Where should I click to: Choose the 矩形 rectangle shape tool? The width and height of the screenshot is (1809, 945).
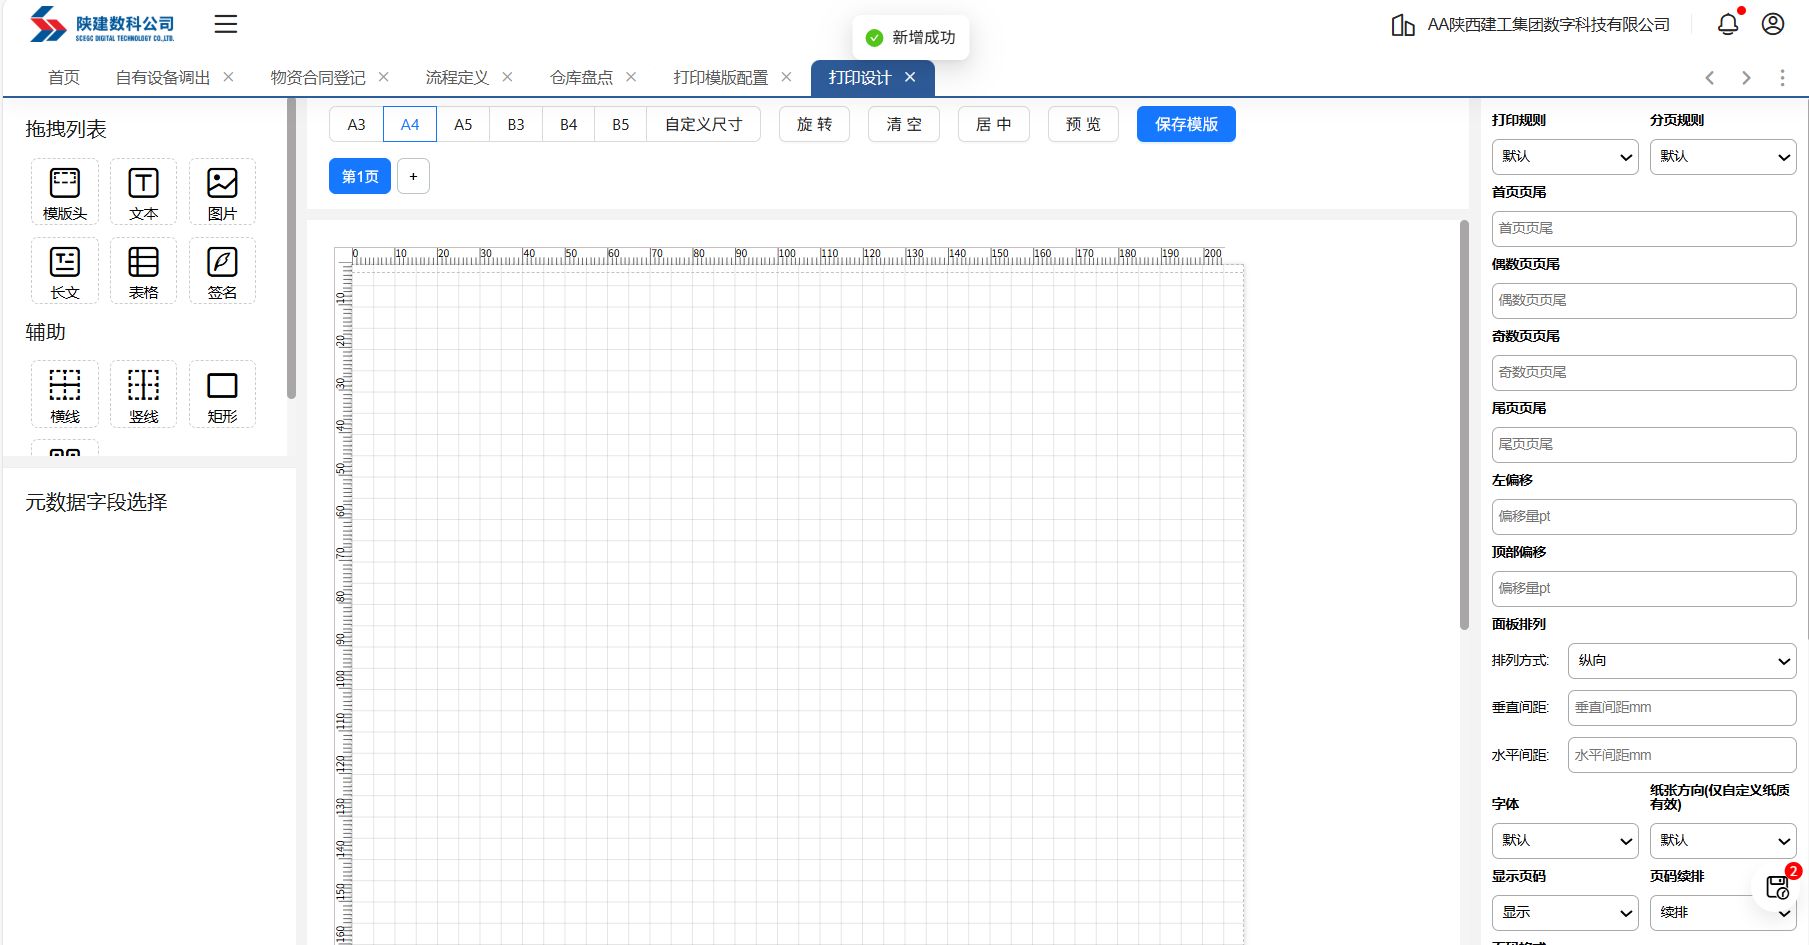(x=222, y=394)
